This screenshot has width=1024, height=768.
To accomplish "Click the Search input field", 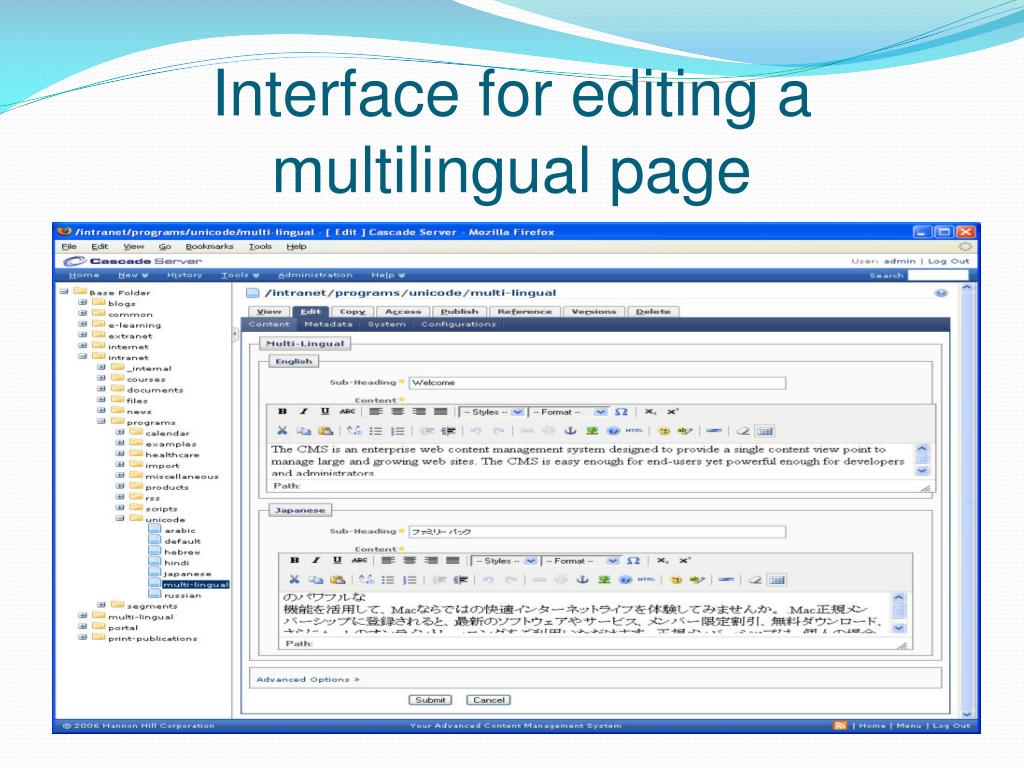I will click(x=938, y=275).
